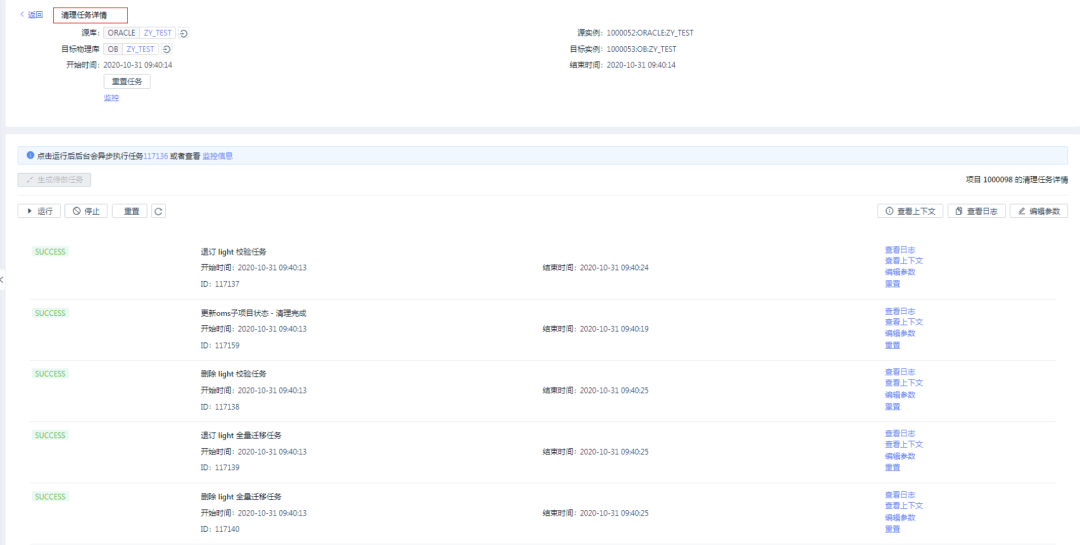Open 查看日志 for task ID 117138

[900, 372]
